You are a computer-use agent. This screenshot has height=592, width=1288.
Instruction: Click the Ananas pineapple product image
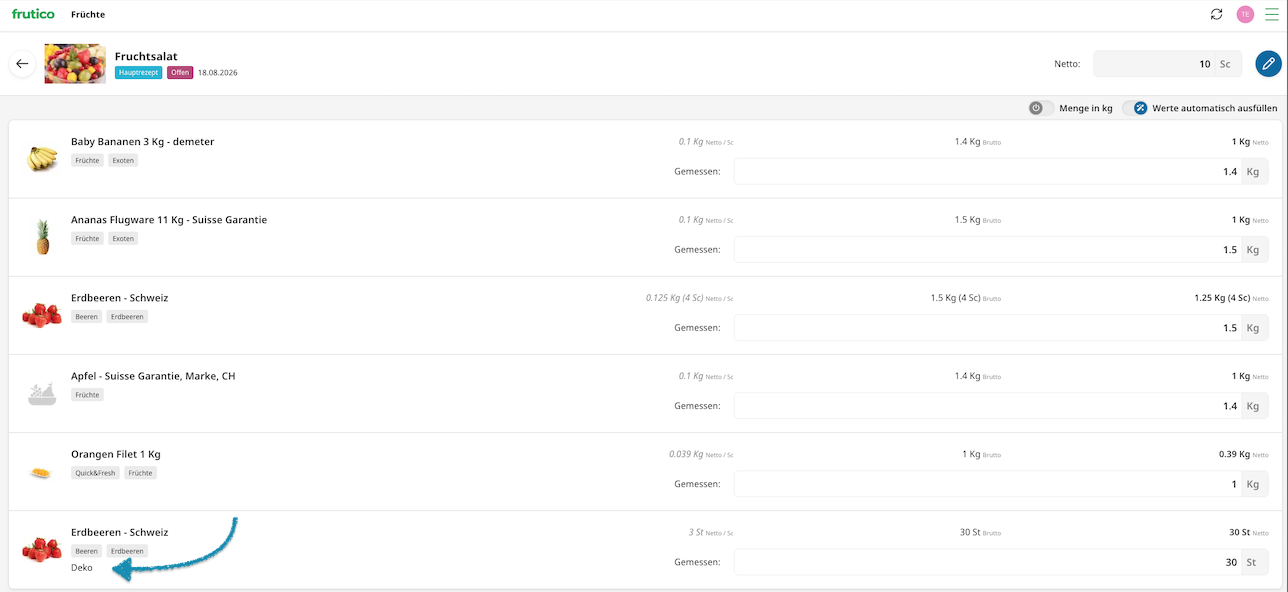[x=43, y=237]
